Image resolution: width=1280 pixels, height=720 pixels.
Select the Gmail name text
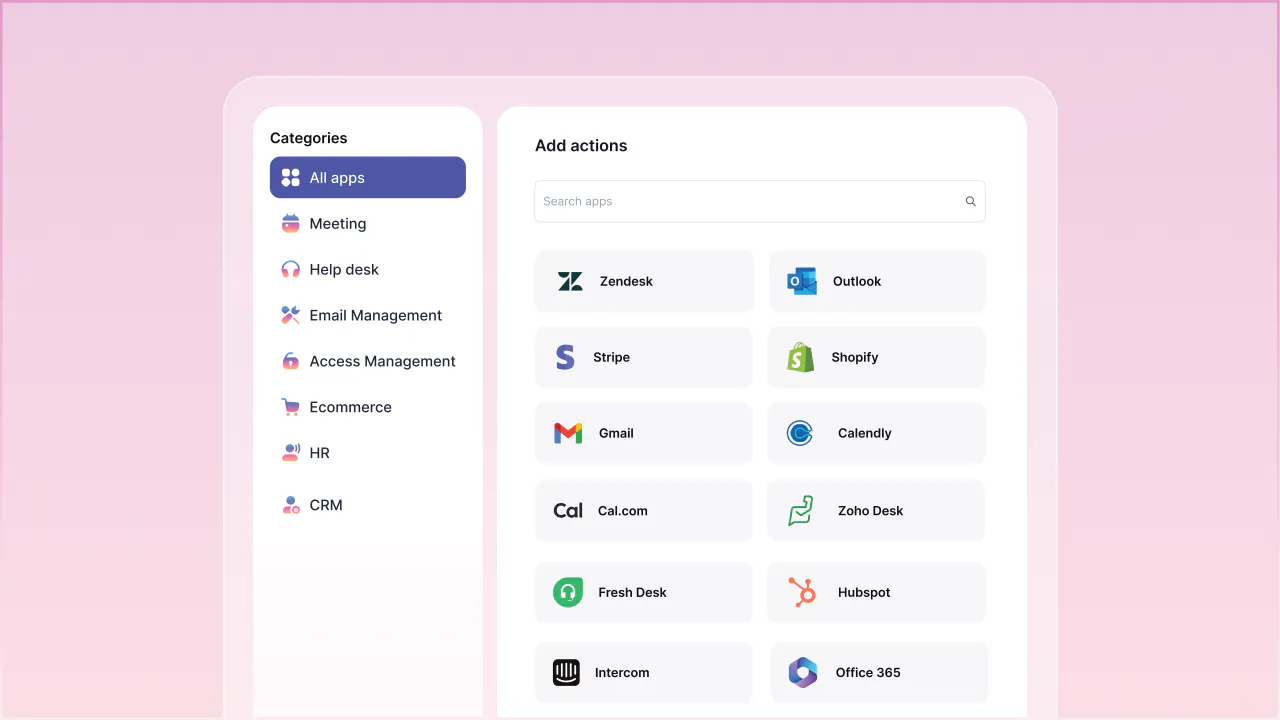tap(616, 433)
